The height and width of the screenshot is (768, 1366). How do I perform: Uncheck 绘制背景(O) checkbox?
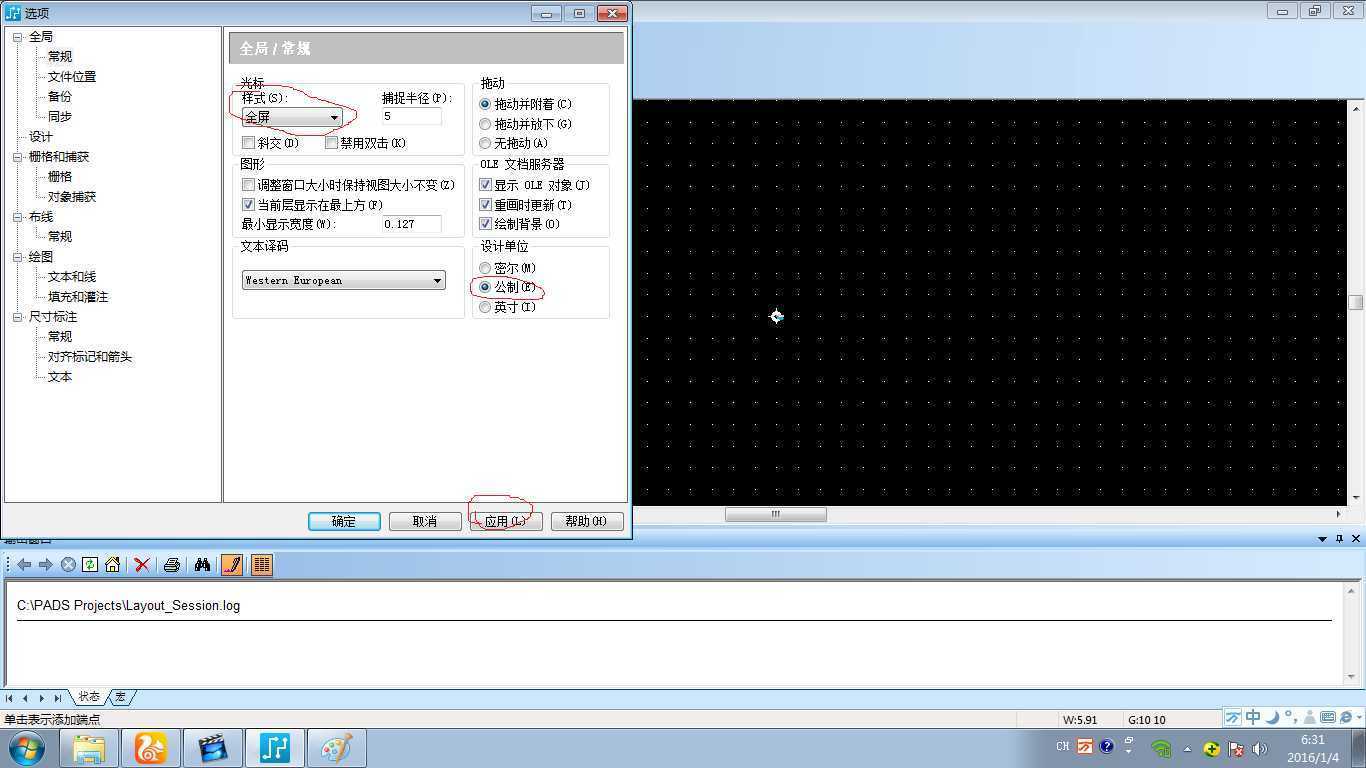[486, 224]
